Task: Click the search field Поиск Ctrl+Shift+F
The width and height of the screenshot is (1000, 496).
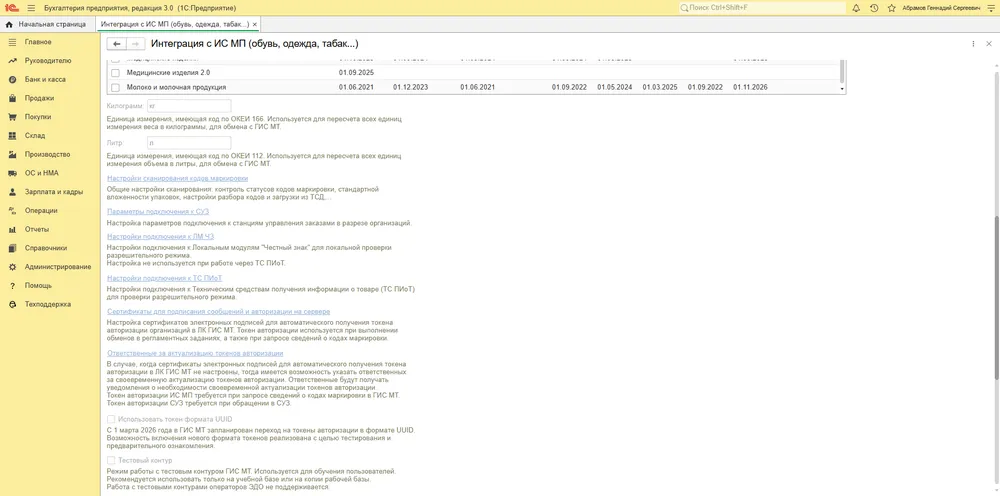Action: pyautogui.click(x=763, y=8)
